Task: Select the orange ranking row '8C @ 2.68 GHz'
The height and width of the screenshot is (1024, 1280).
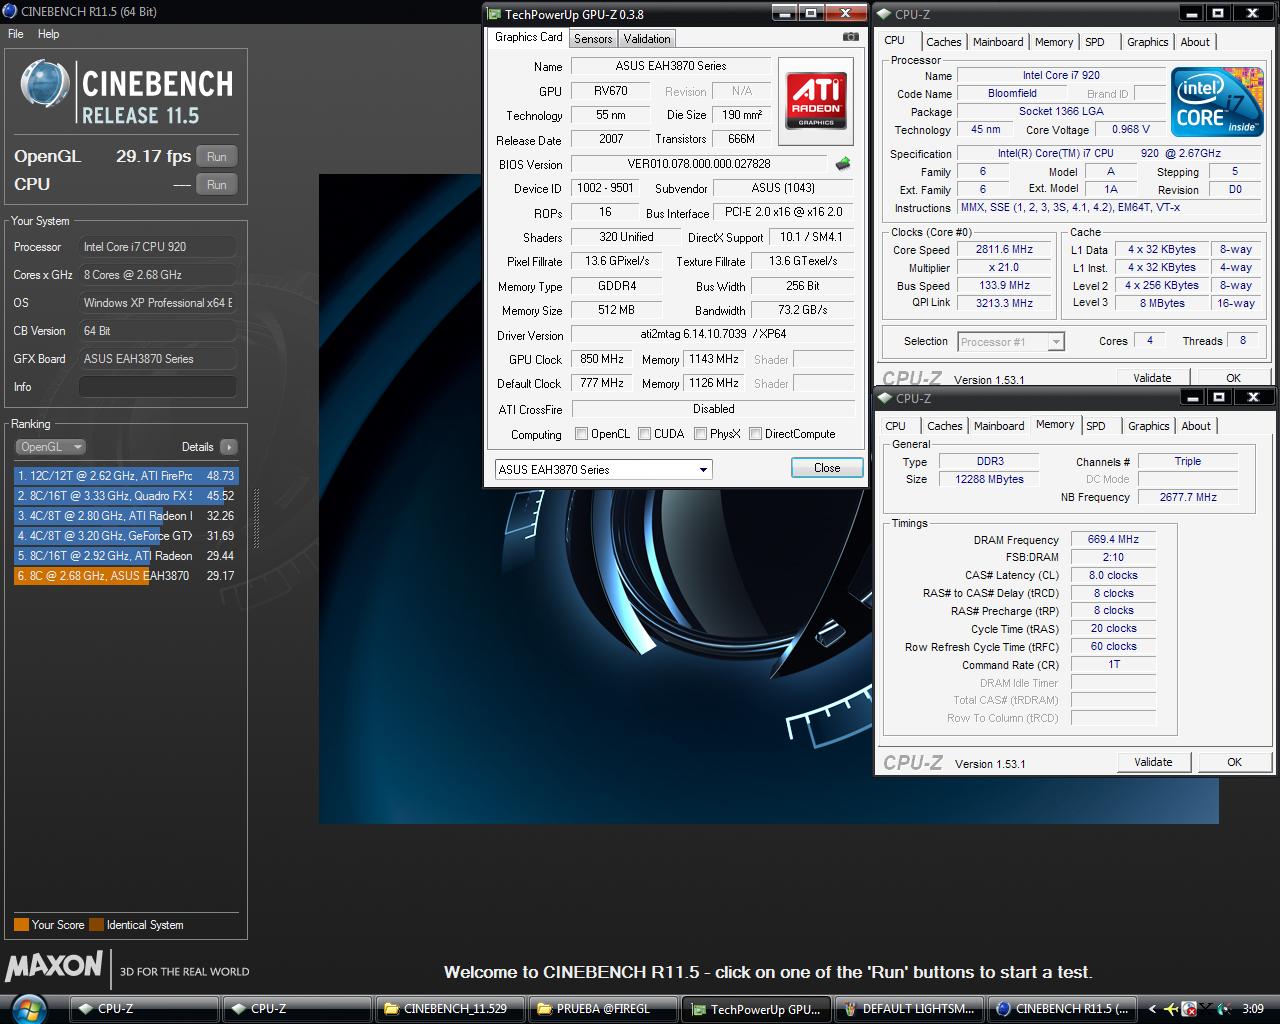Action: click(126, 576)
